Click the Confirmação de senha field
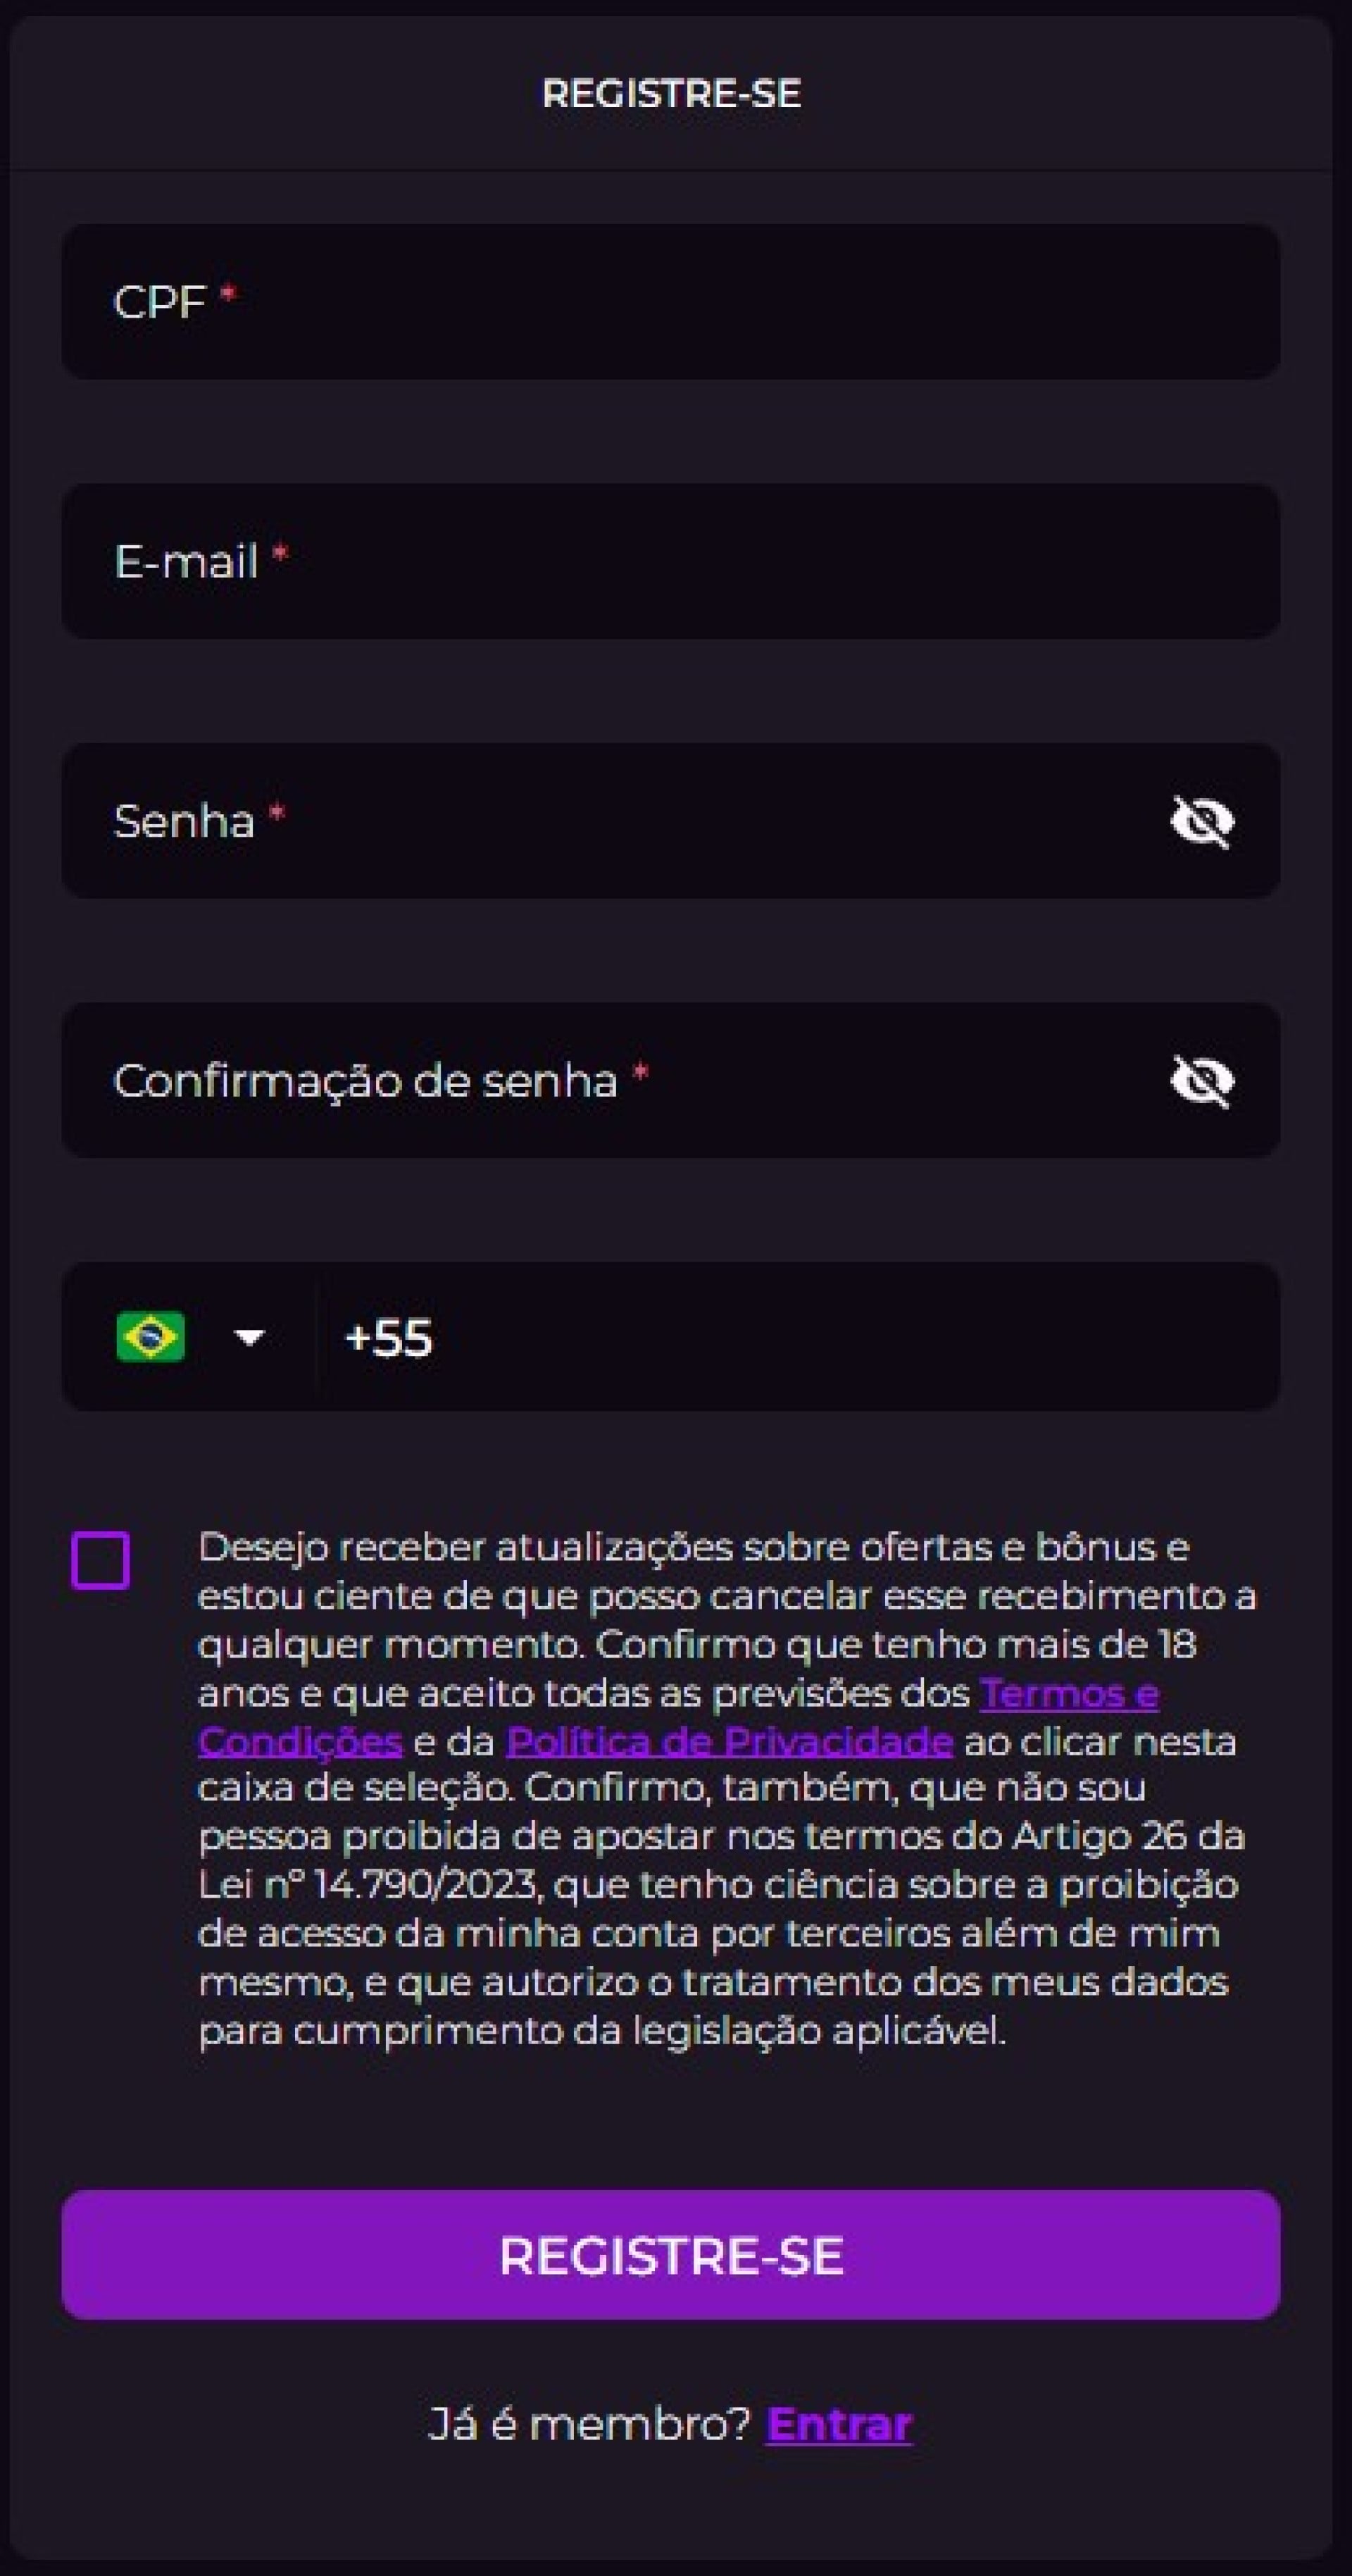Screen dimensions: 1352x2576 (600, 1081)
